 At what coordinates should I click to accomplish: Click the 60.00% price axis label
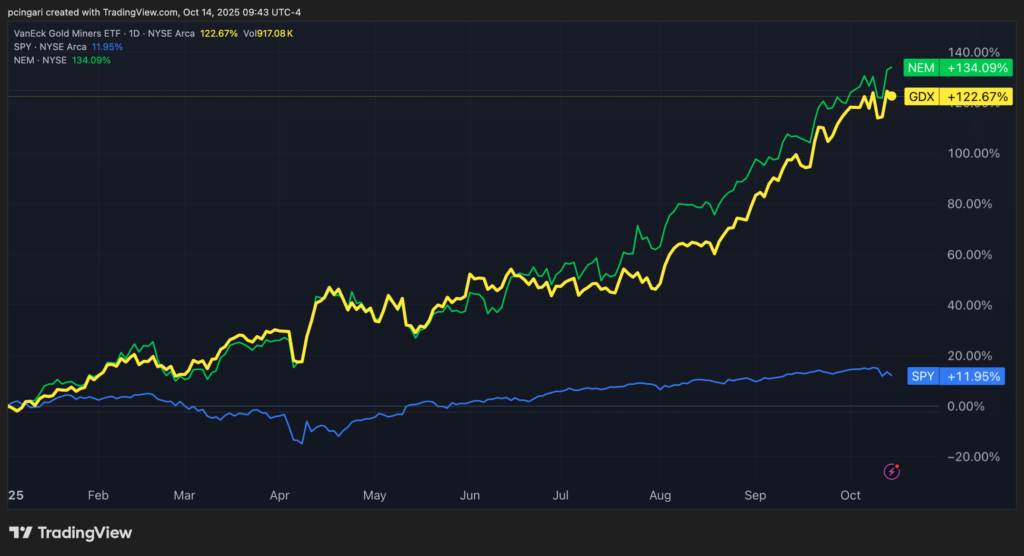click(970, 255)
